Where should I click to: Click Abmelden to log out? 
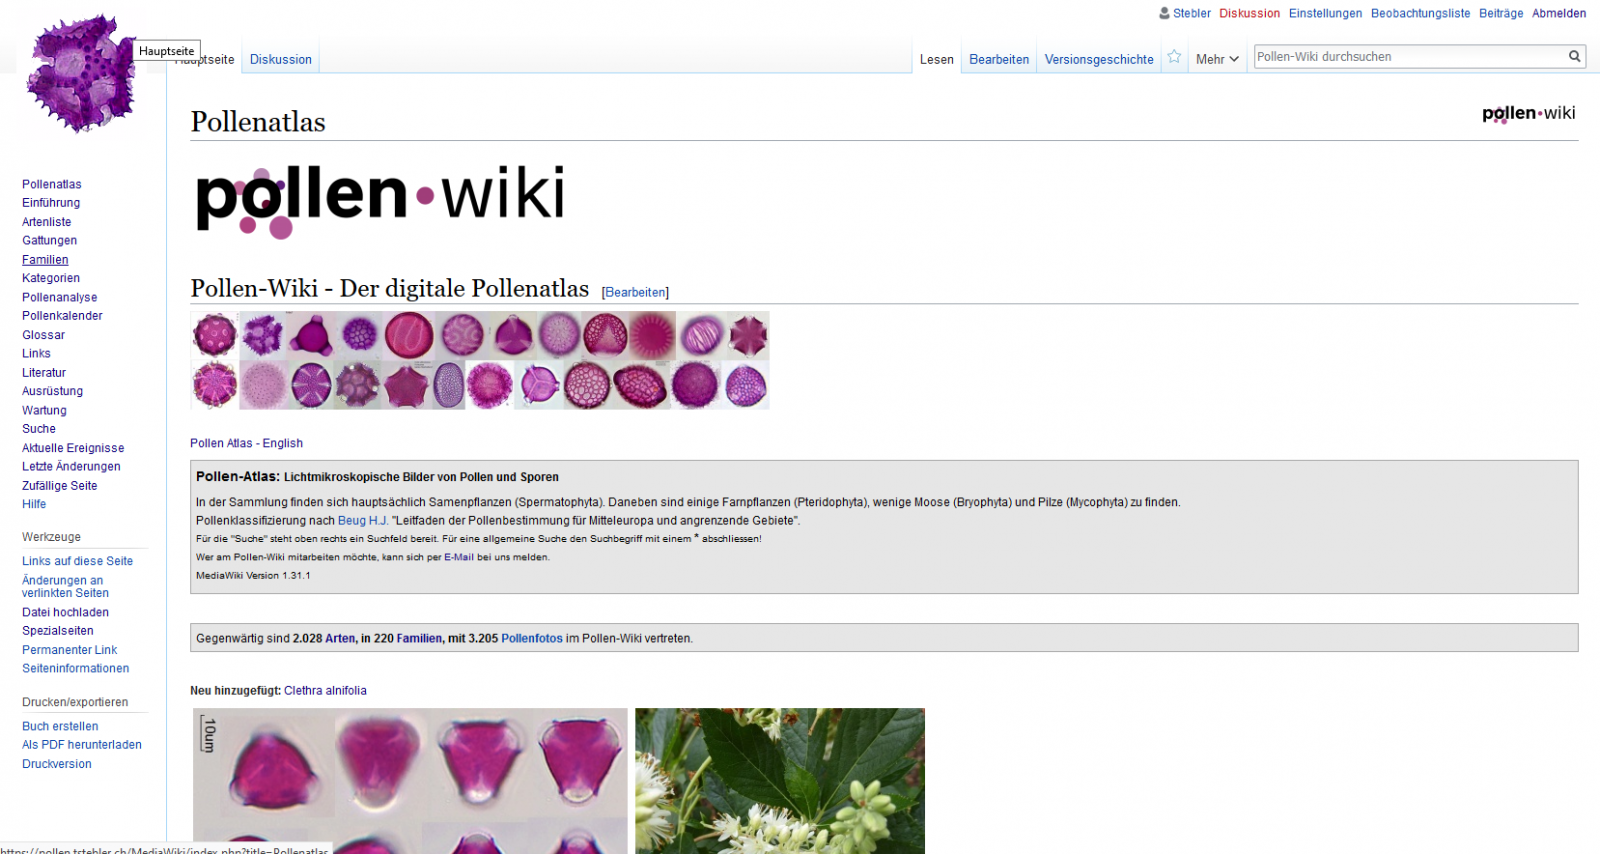(1559, 13)
